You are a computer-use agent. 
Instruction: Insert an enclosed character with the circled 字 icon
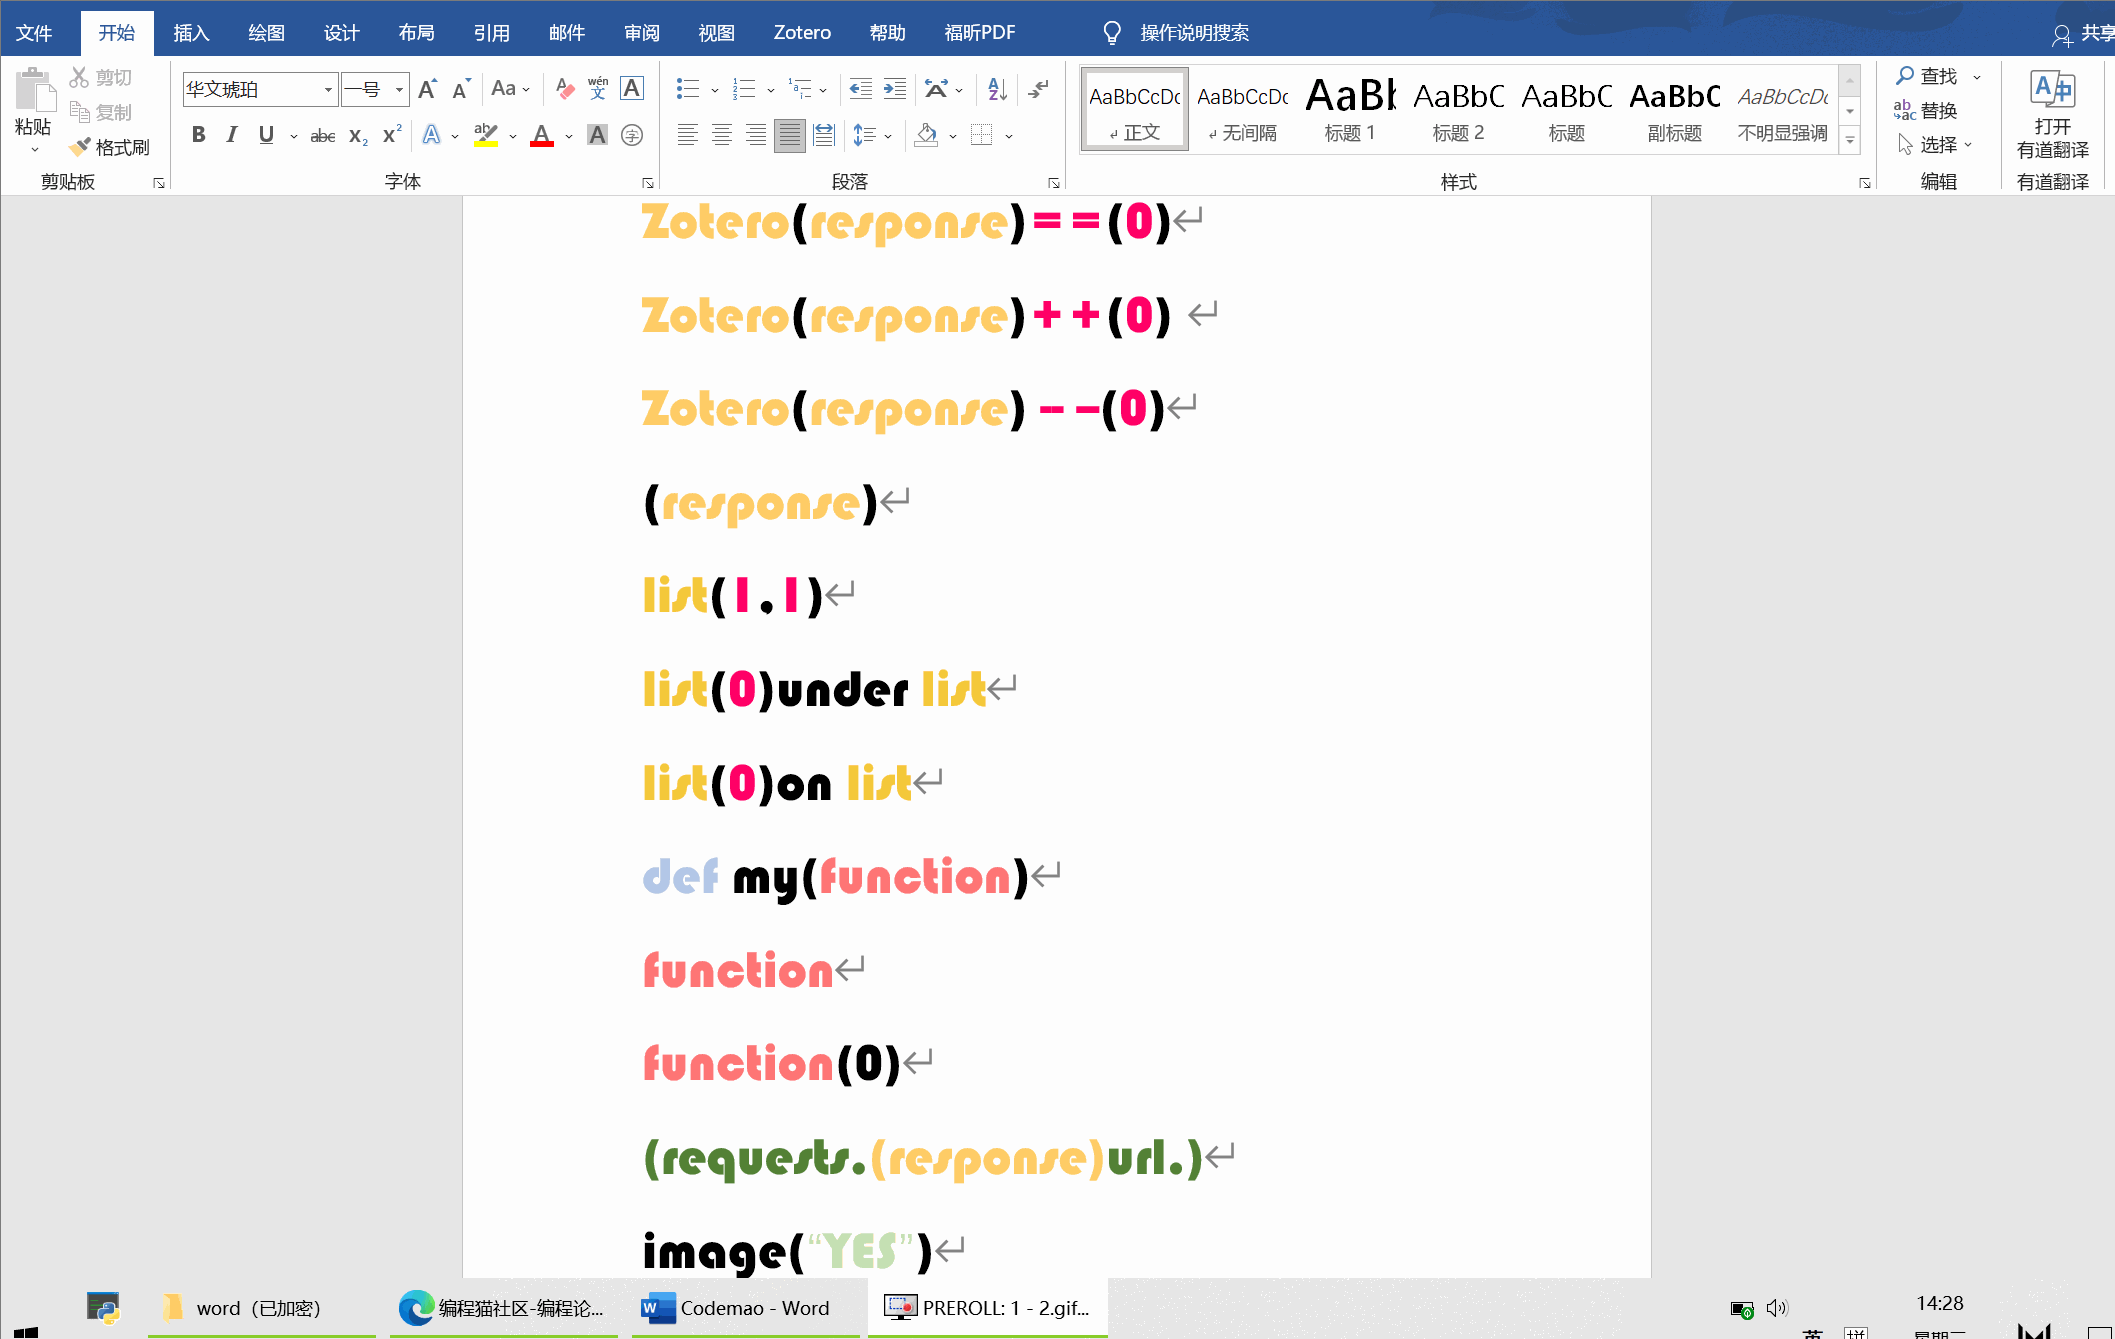[632, 135]
